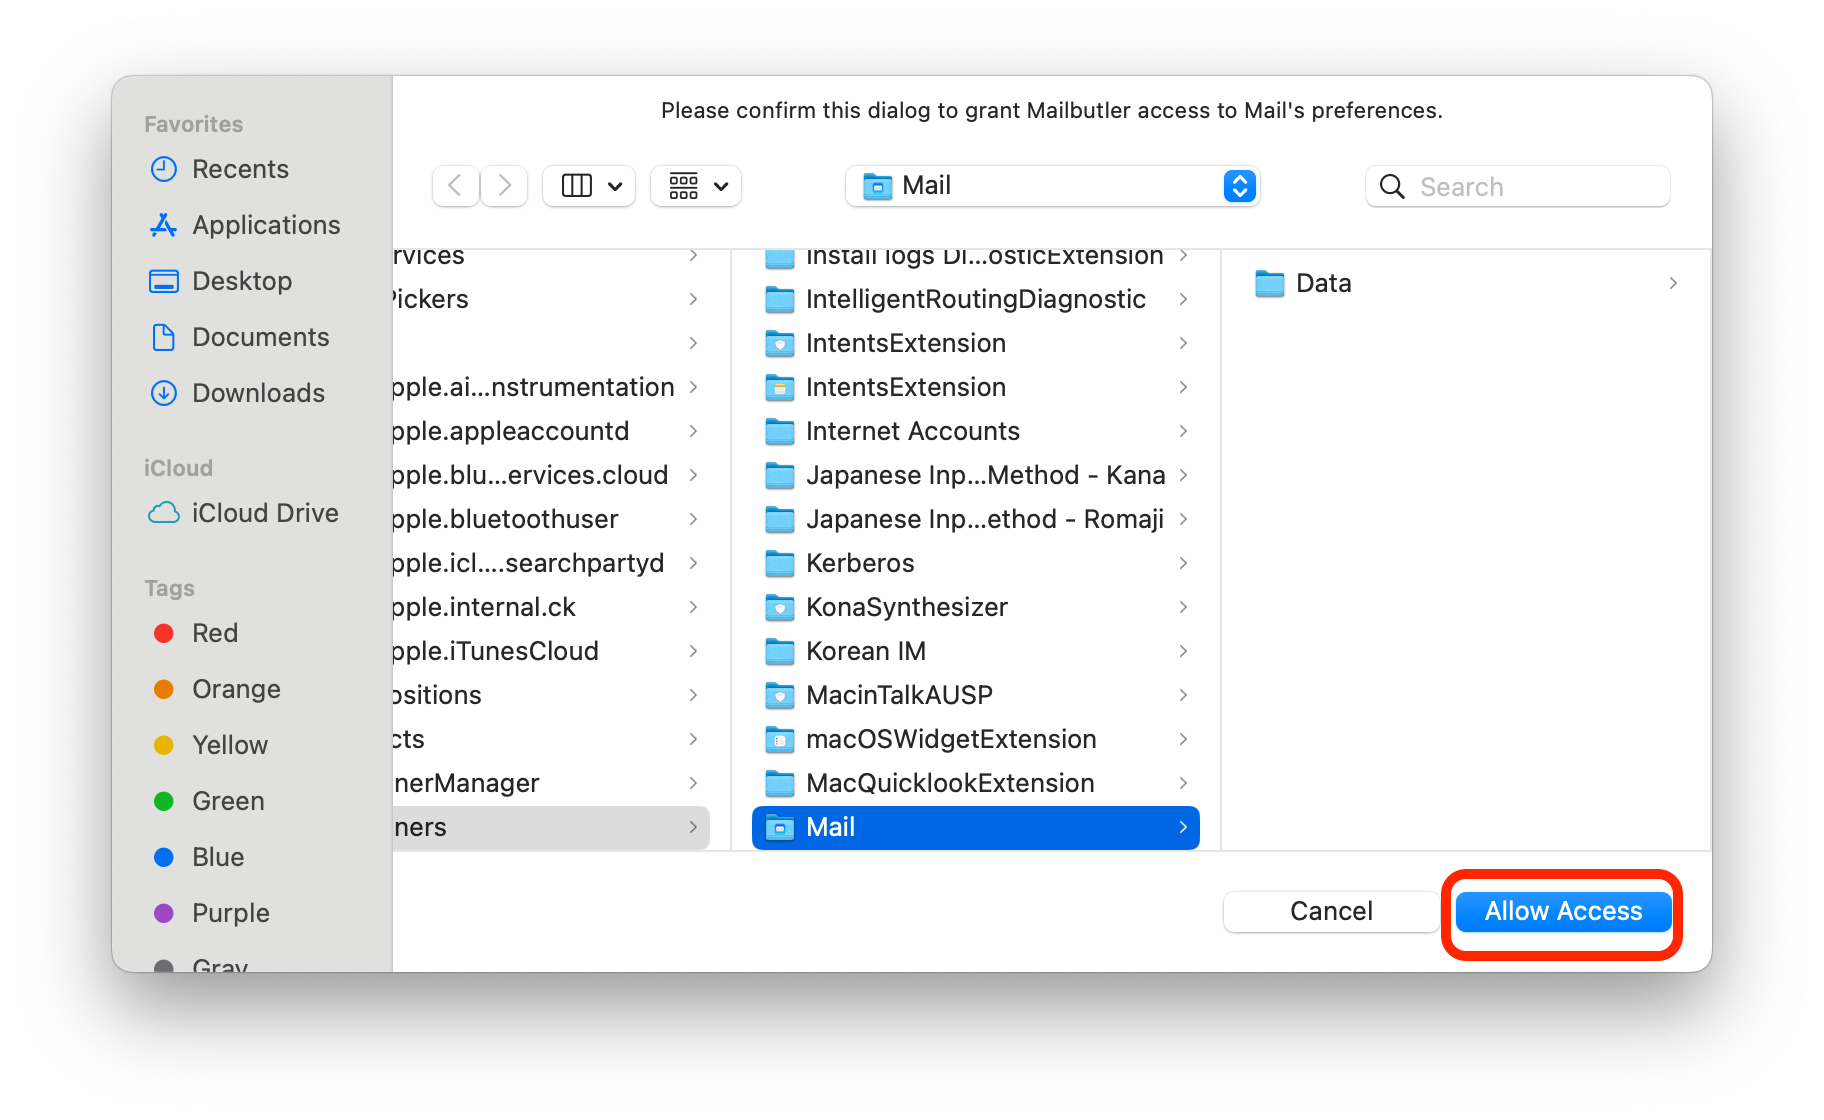
Task: Click the forward navigation arrow
Action: pos(504,186)
